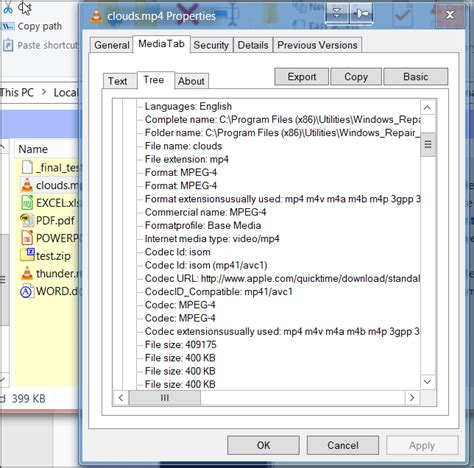The image size is (474, 468).
Task: Select the _final_test file icon in Explorer
Action: 27,167
